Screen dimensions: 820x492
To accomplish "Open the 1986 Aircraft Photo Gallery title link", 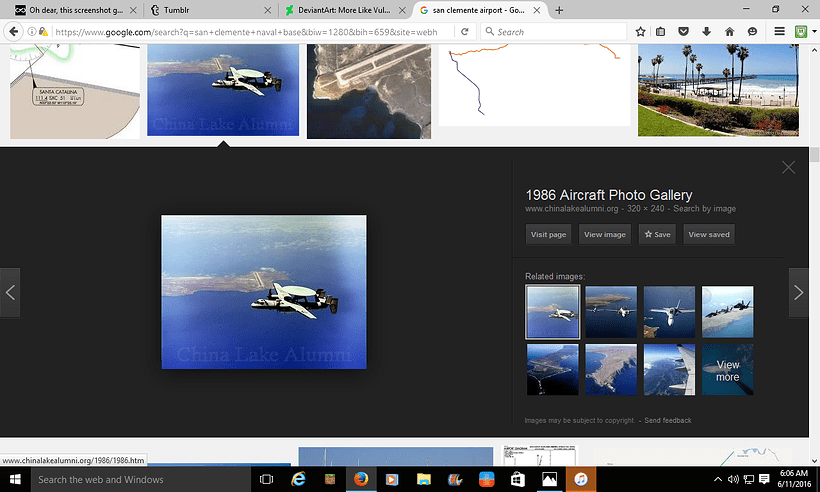I will coord(609,195).
